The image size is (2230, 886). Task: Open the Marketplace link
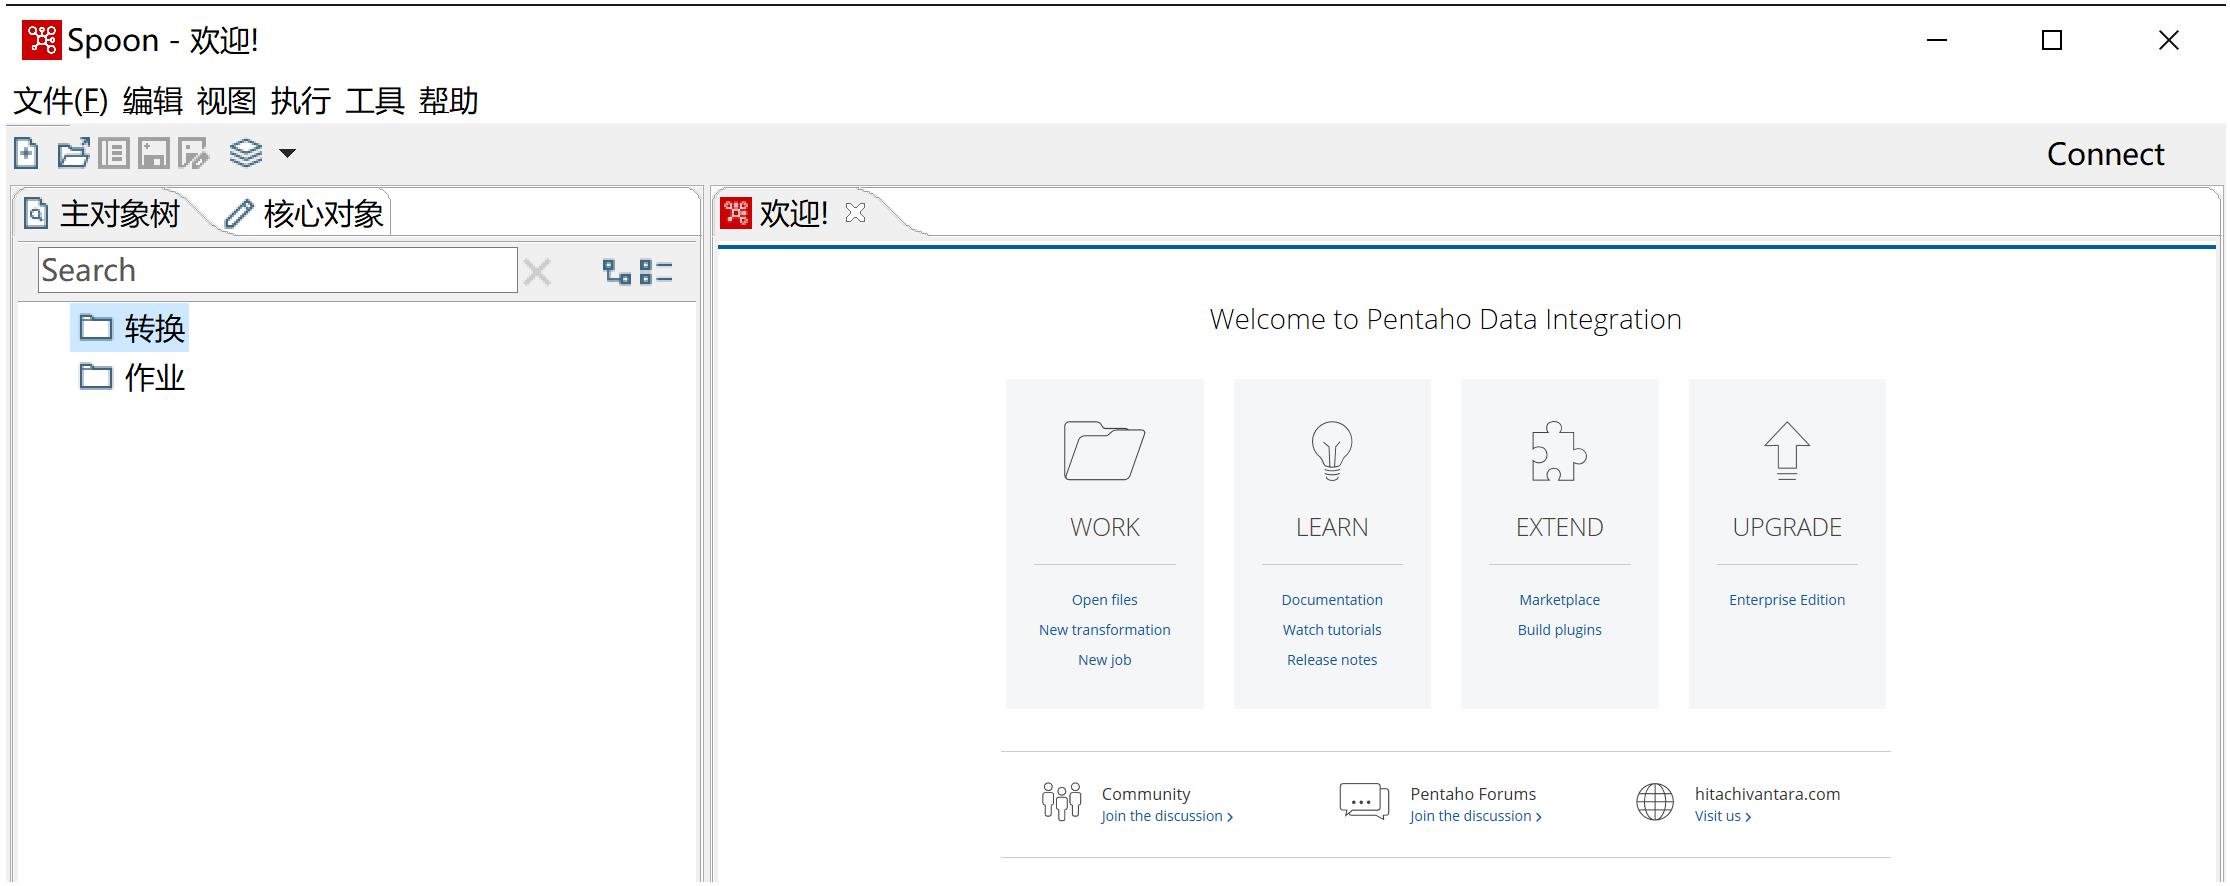pos(1559,600)
